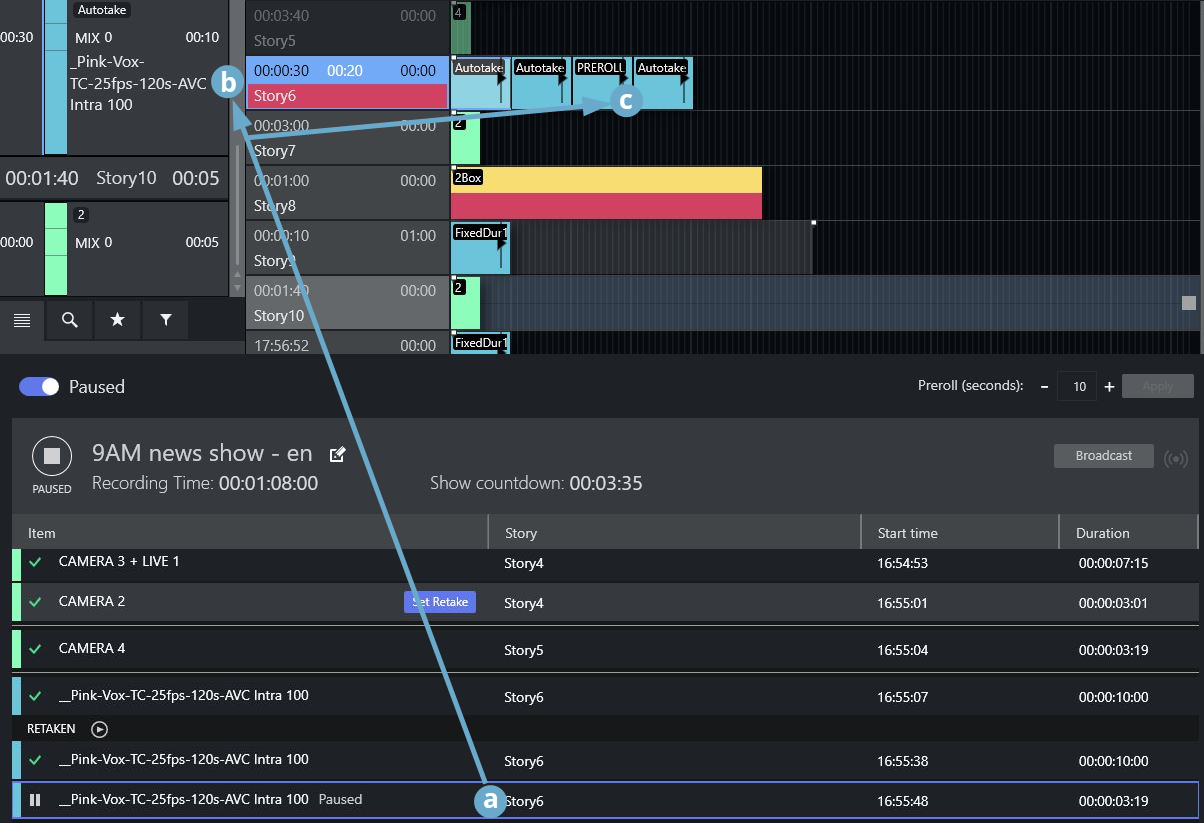Click Set Retake on CAMERA 2
1204x823 pixels.
[x=440, y=602]
